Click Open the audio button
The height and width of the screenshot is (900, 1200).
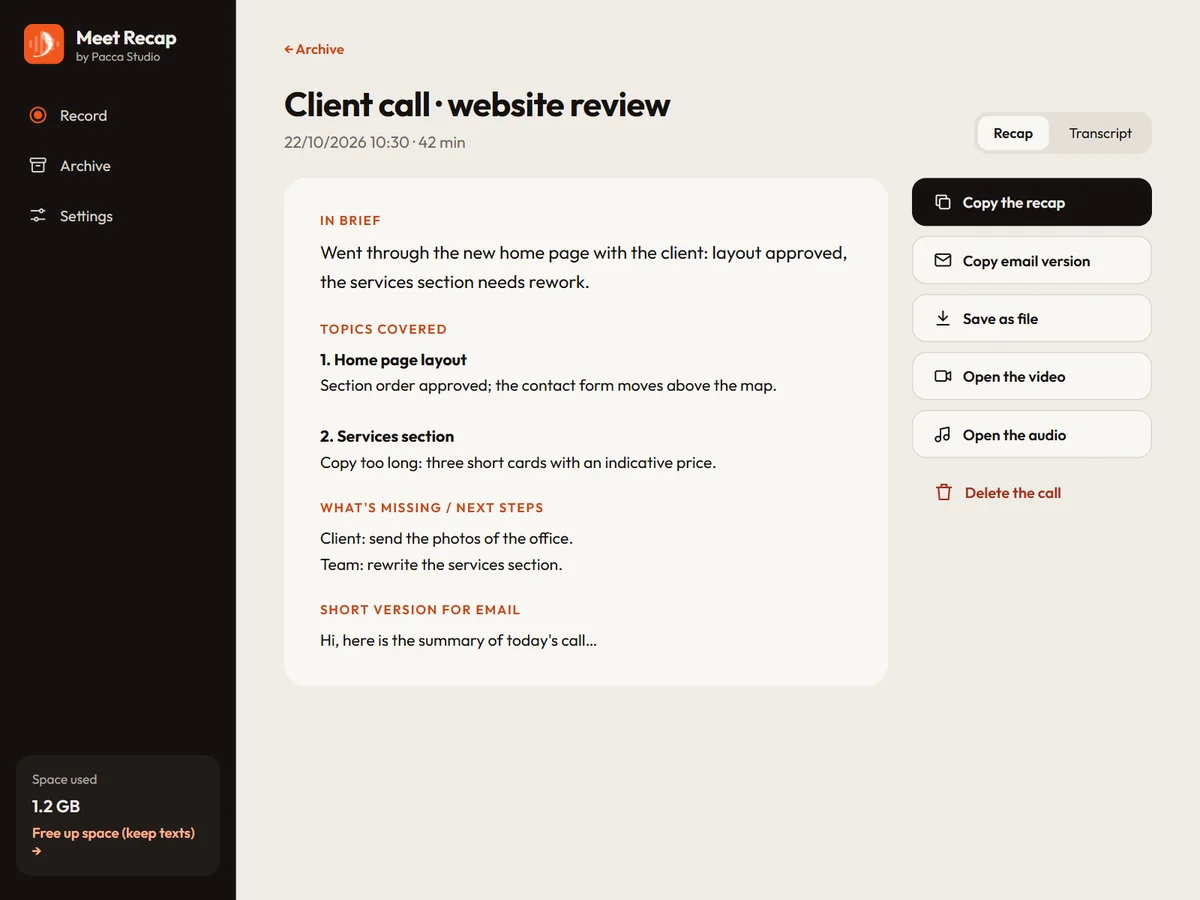pos(1032,434)
